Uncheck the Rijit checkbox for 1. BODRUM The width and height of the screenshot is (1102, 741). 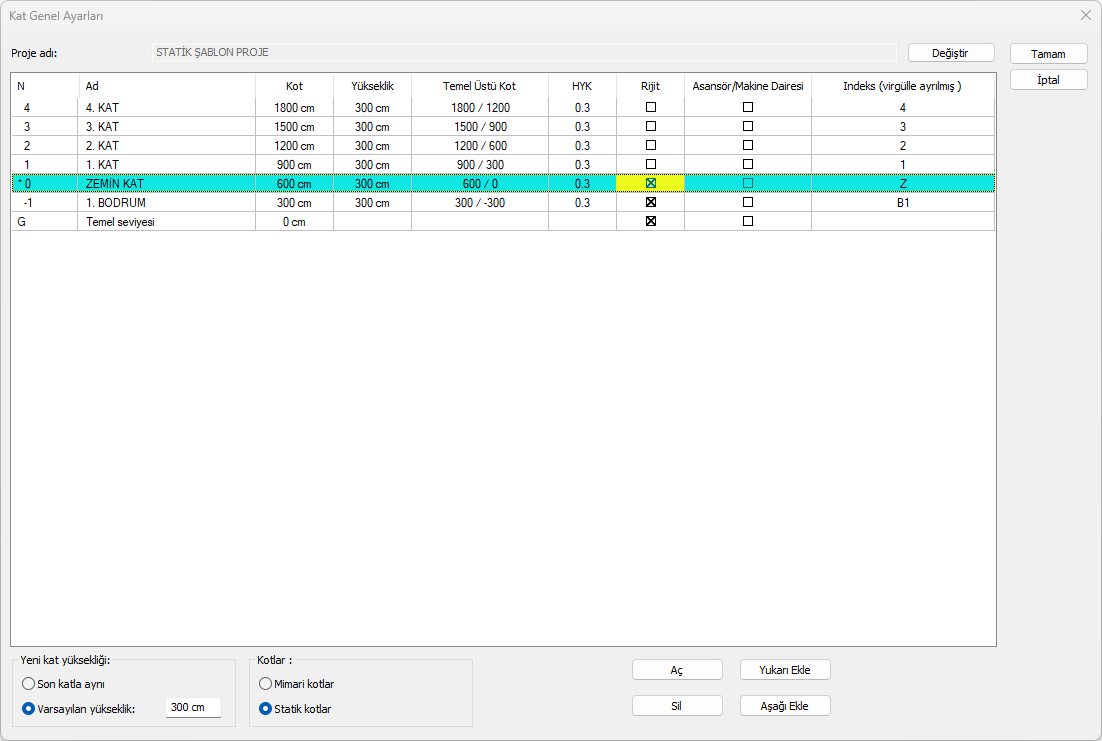click(x=651, y=202)
